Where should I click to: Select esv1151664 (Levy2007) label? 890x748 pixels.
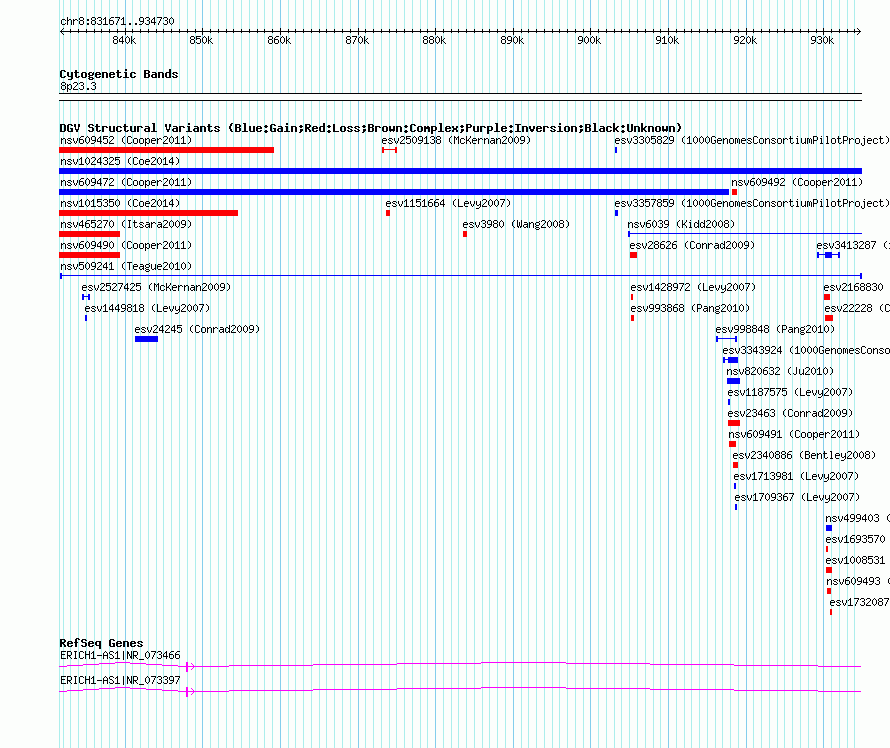(x=448, y=203)
